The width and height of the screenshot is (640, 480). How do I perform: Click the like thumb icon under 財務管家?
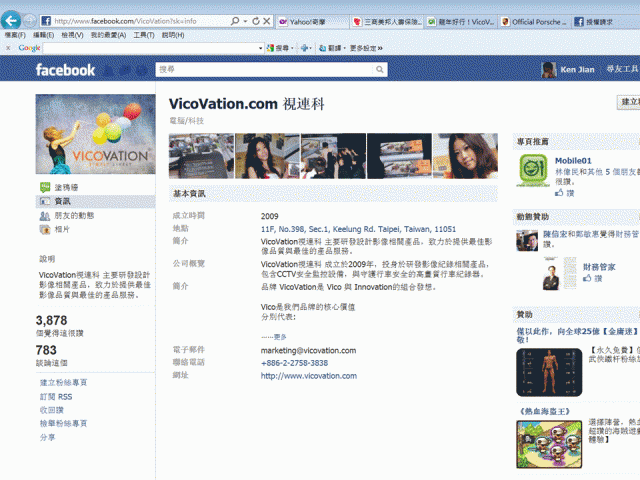pyautogui.click(x=587, y=278)
